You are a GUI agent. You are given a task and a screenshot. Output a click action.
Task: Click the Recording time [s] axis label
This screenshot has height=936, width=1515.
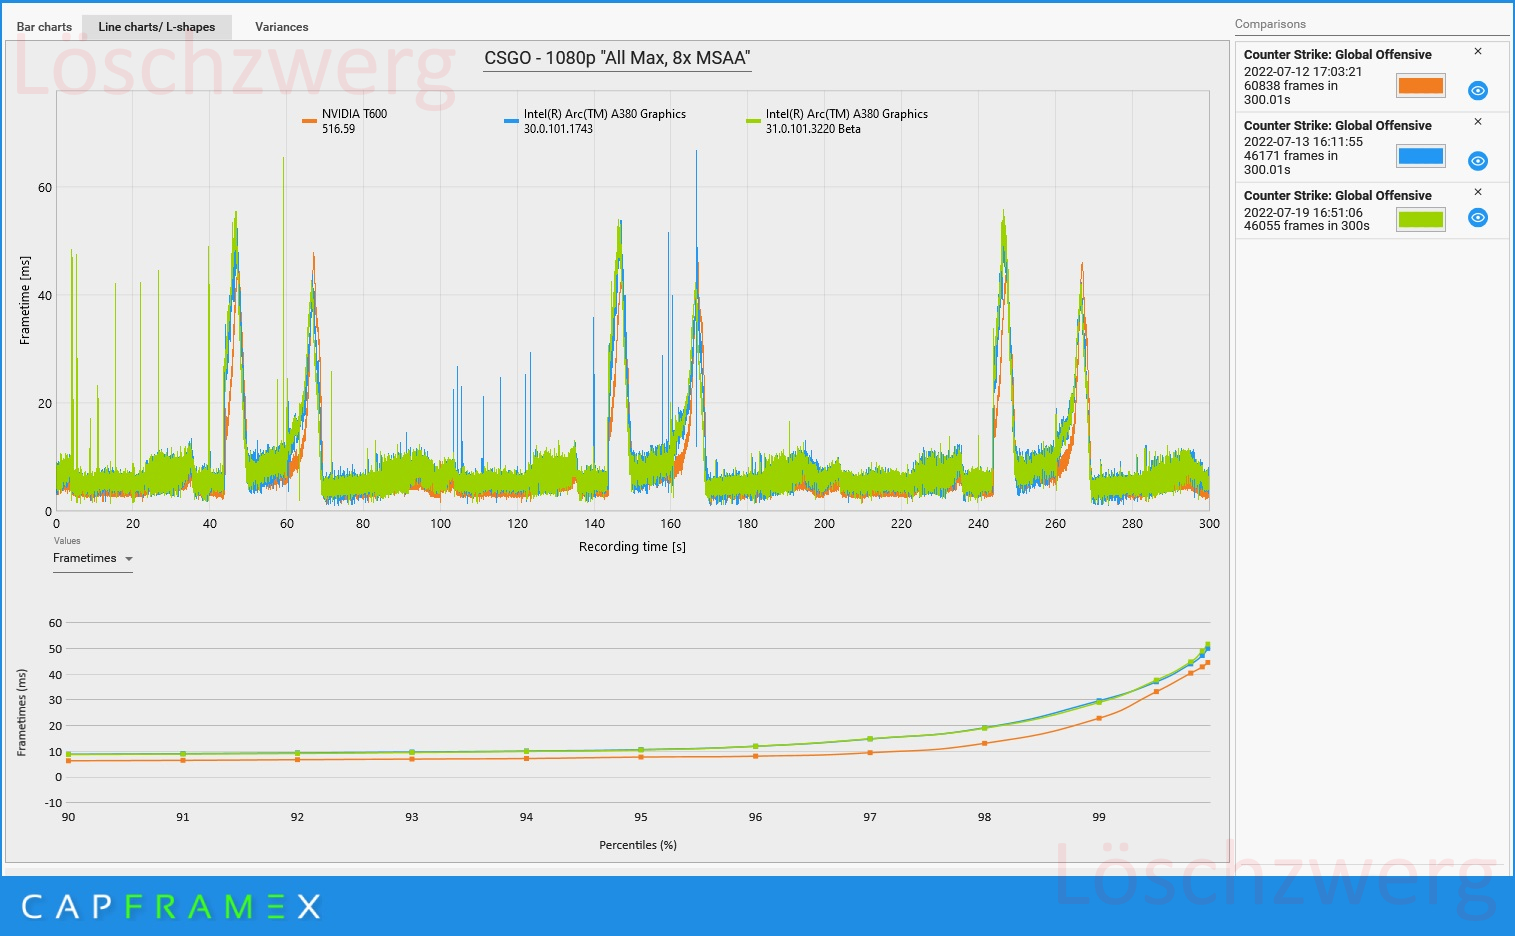(x=632, y=547)
